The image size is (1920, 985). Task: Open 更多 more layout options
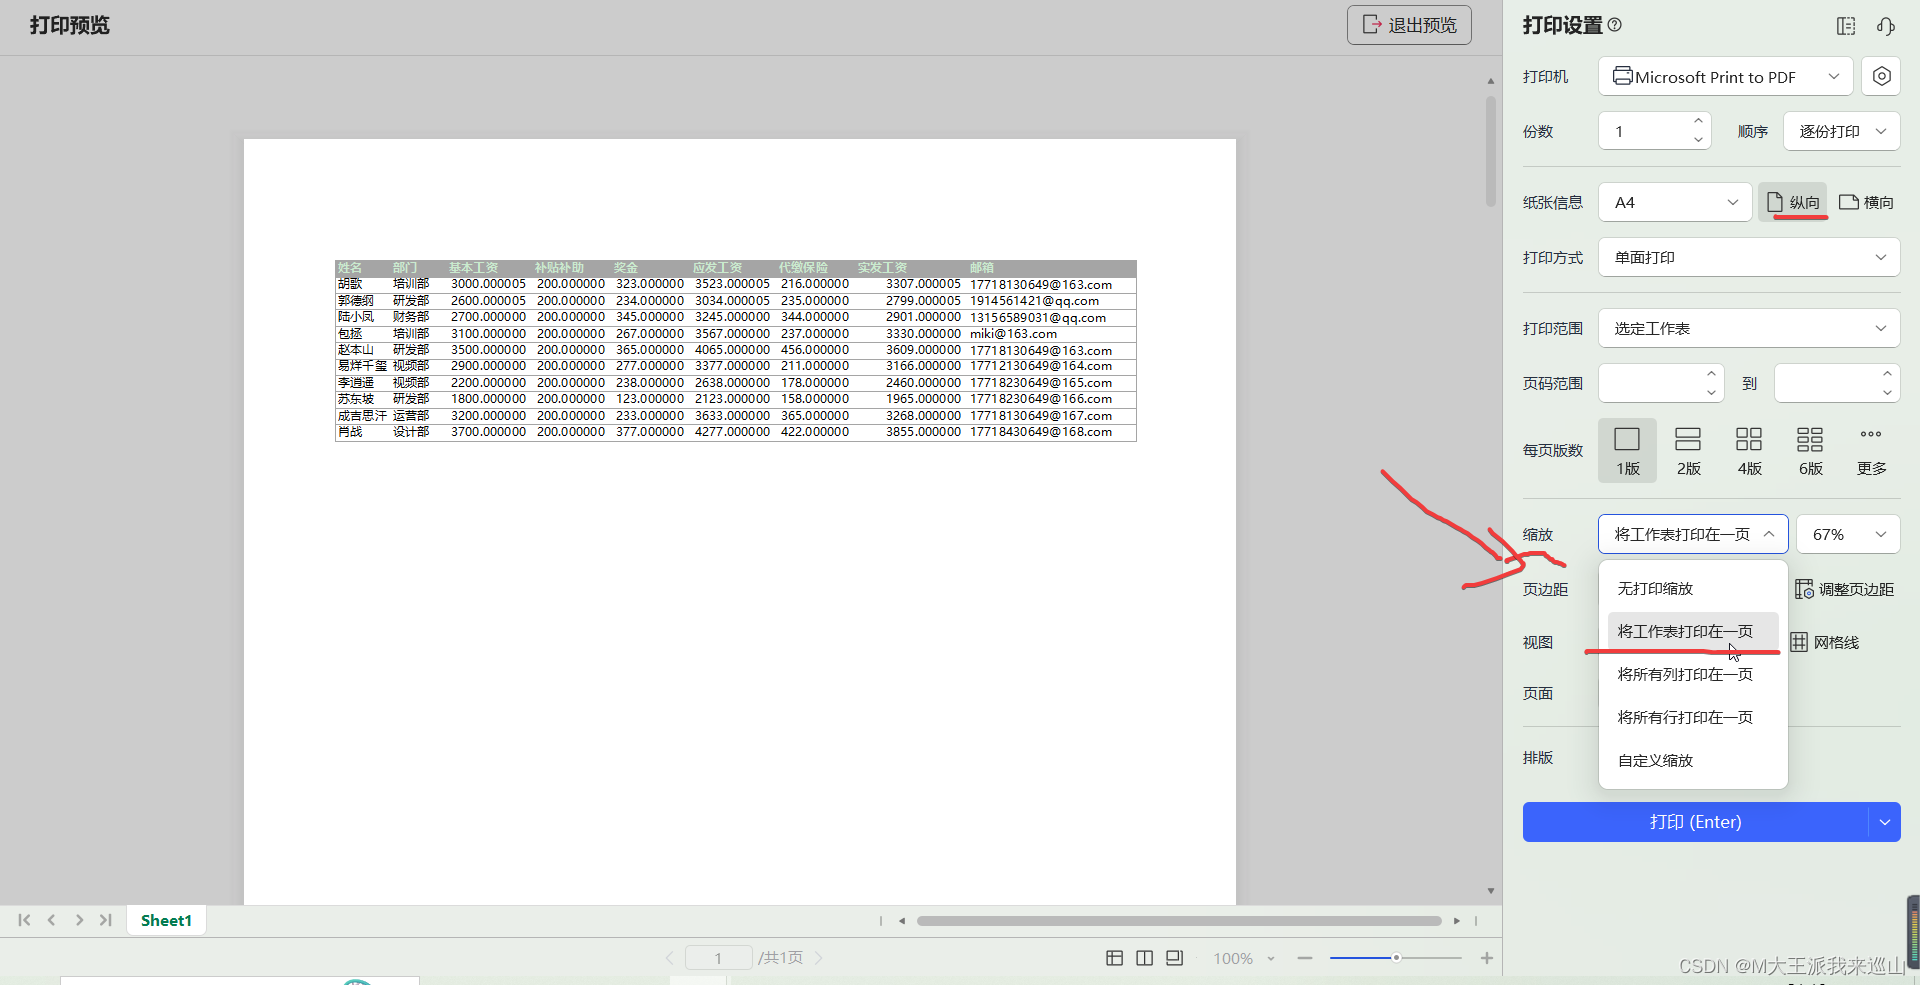(1871, 450)
